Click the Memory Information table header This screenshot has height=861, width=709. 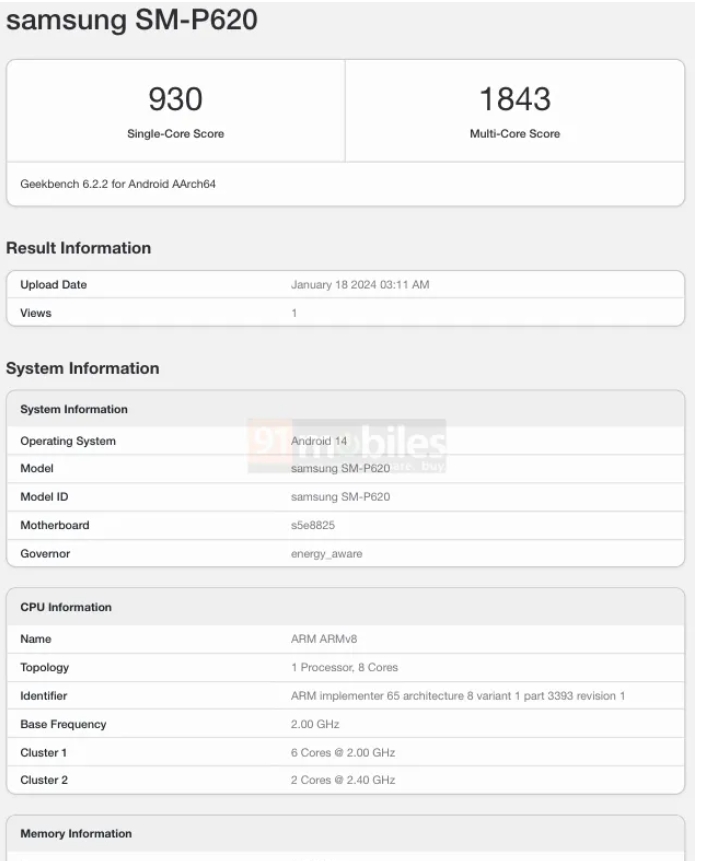pos(76,833)
